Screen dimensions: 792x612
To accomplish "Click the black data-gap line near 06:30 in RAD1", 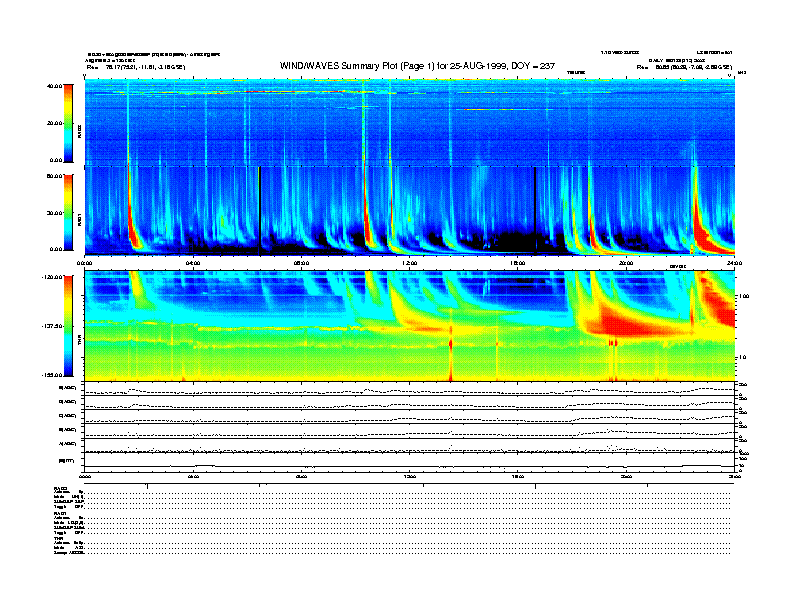I will tap(260, 210).
